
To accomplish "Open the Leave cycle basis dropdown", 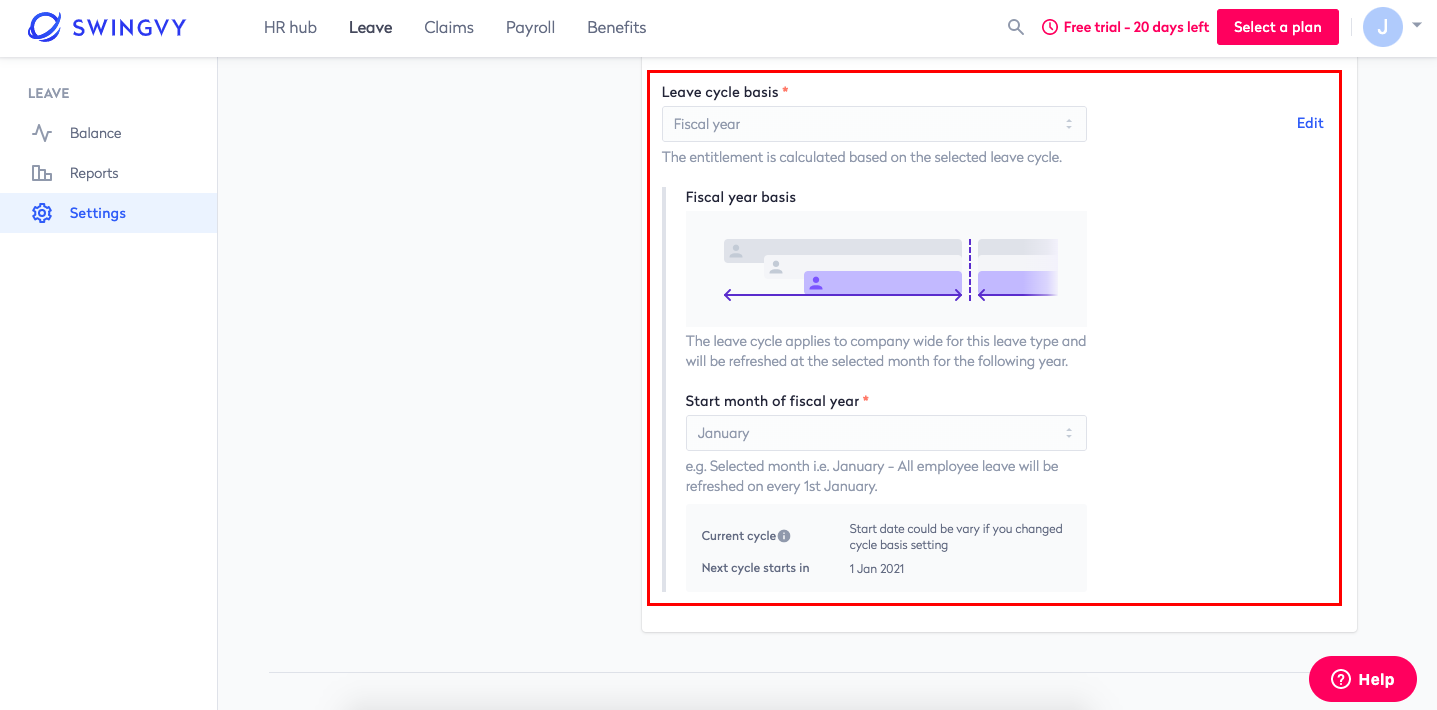I will click(874, 124).
